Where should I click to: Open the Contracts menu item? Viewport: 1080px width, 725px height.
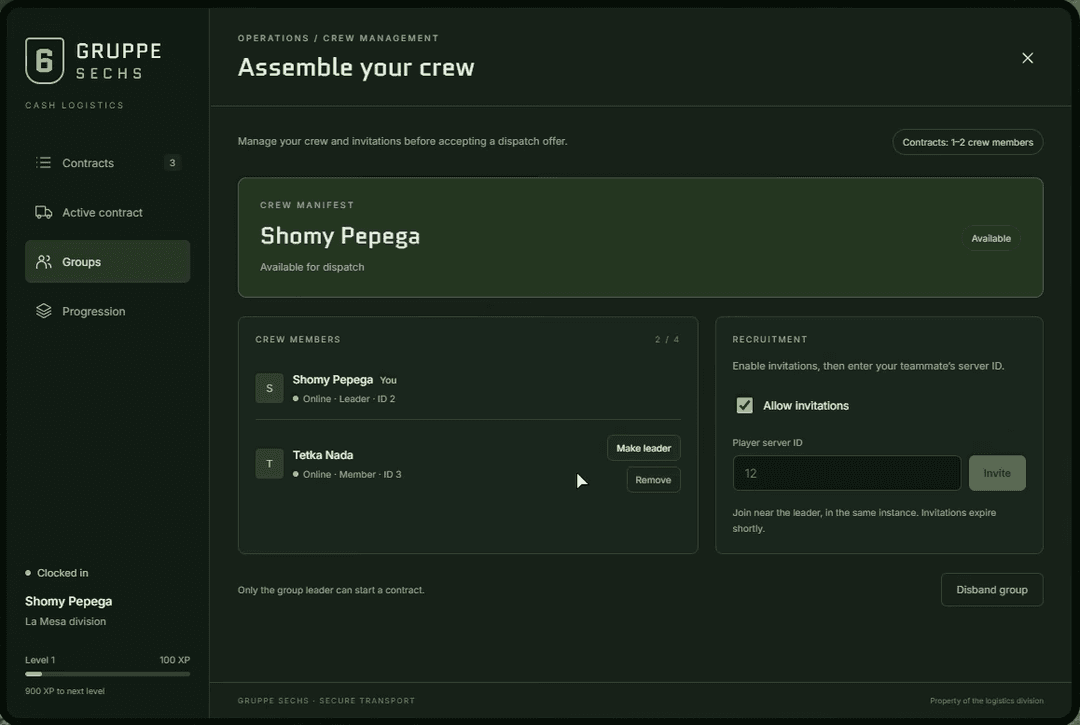pos(107,162)
